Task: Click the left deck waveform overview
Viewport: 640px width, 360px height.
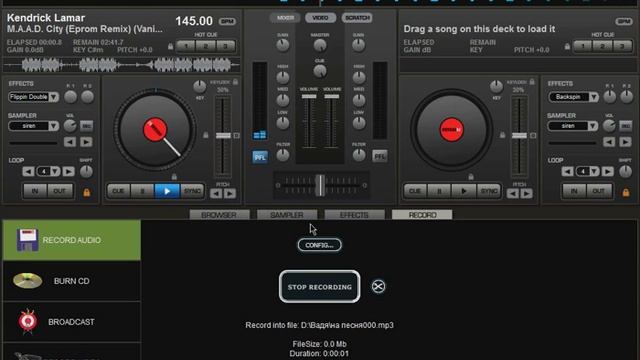Action: [x=122, y=65]
